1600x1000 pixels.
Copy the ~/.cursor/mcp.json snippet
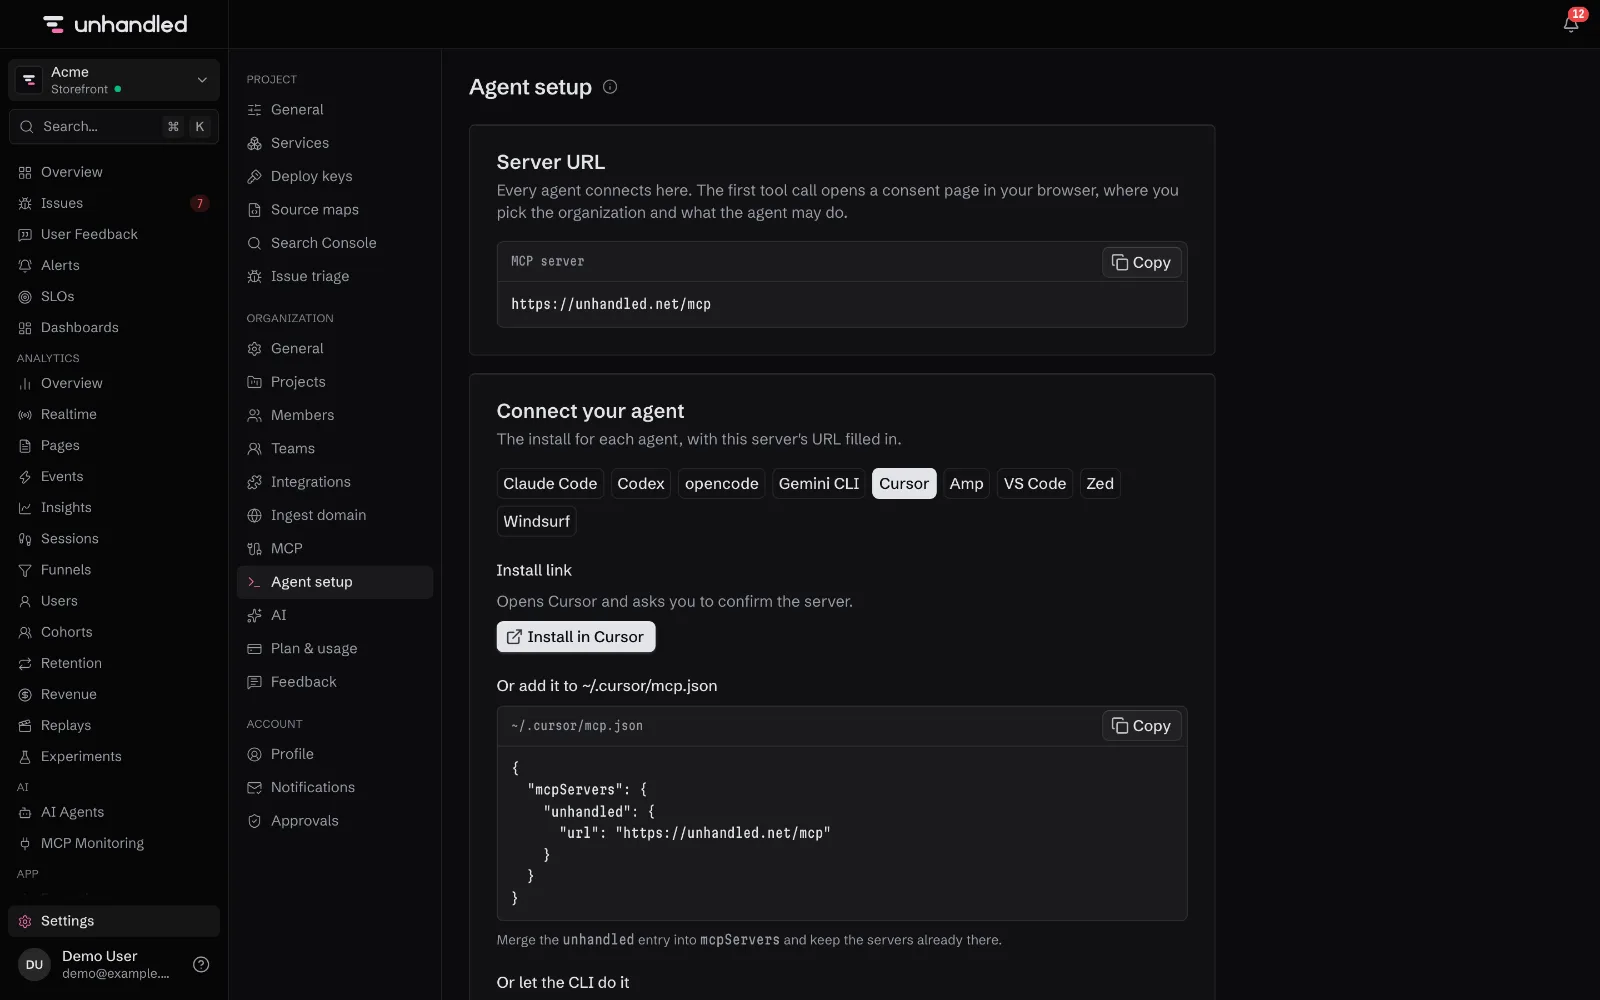(x=1141, y=726)
